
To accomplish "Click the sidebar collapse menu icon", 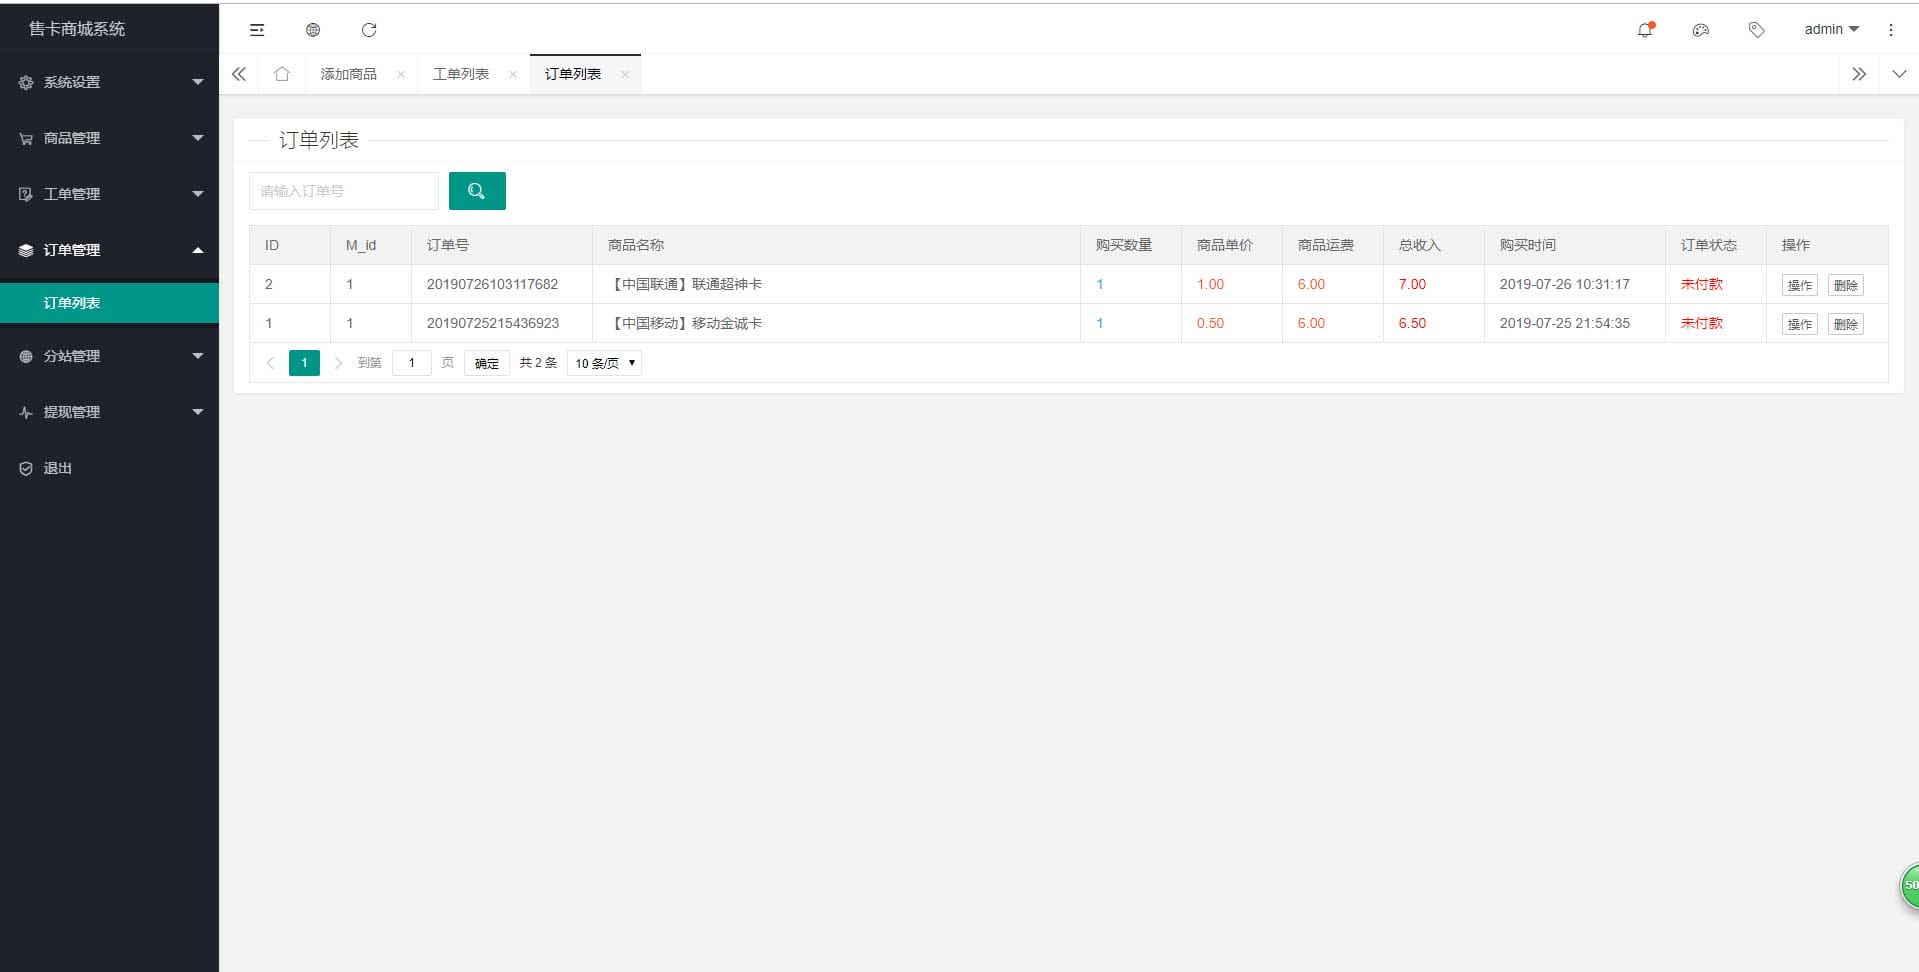I will coord(257,30).
